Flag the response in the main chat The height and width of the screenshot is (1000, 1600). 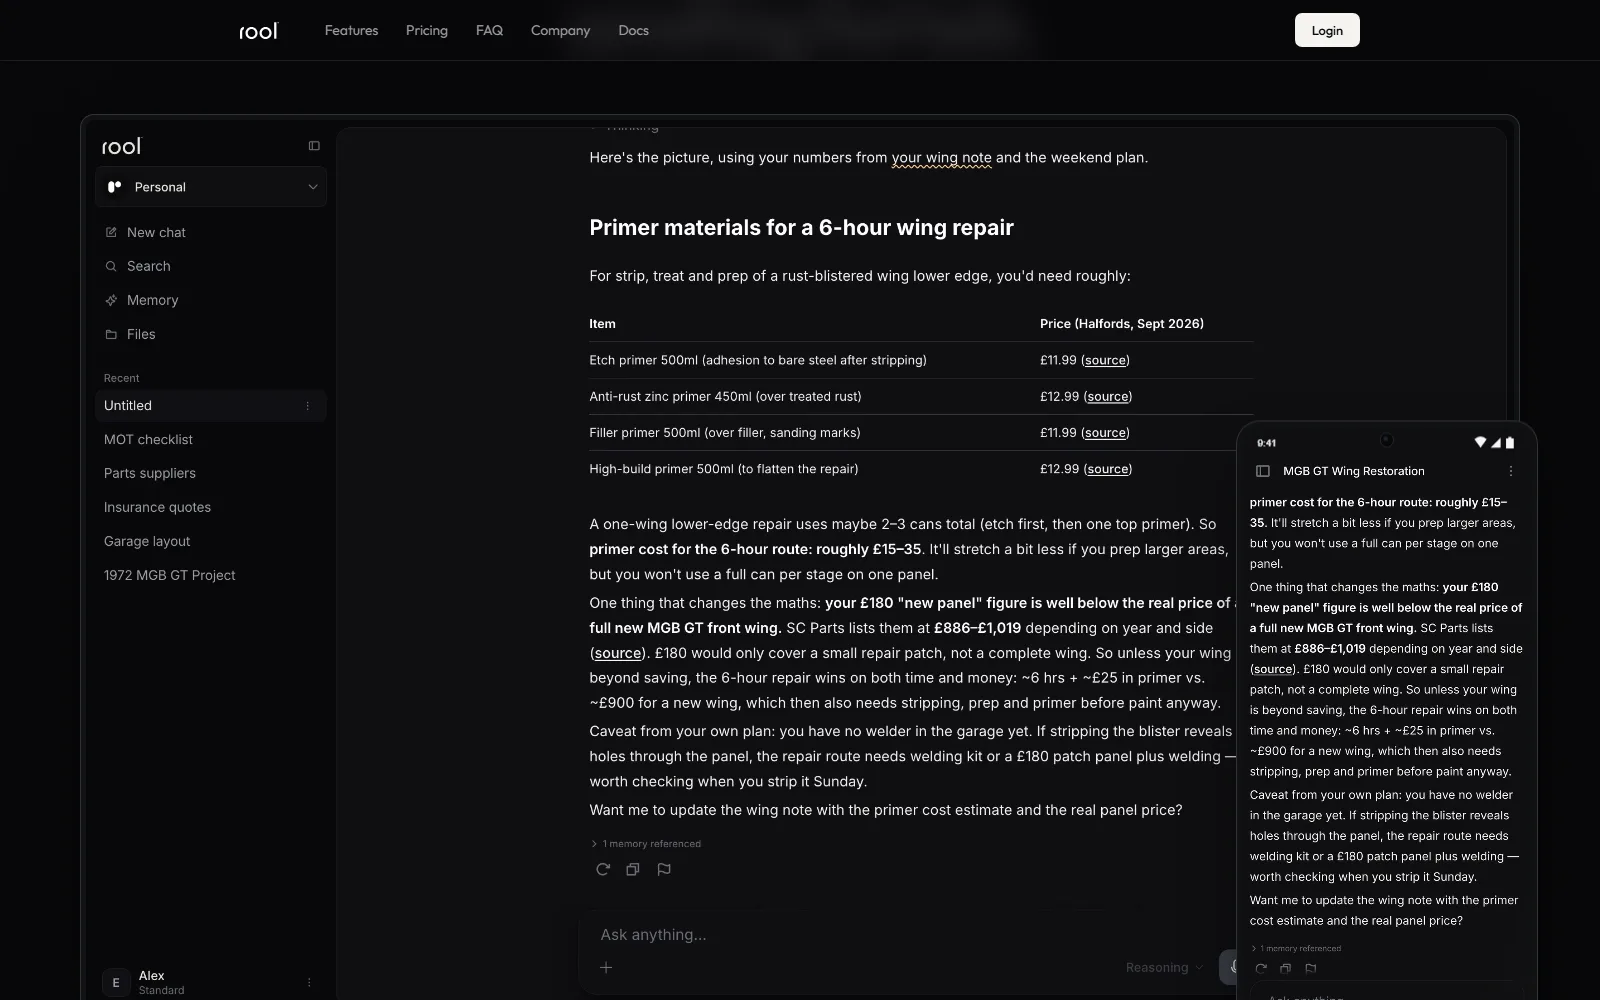(664, 869)
